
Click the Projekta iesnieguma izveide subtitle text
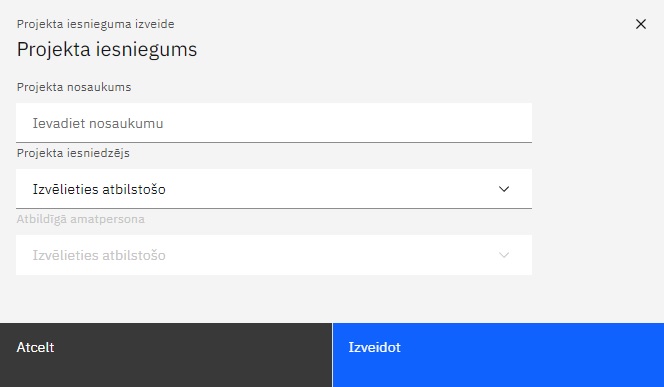click(x=95, y=24)
